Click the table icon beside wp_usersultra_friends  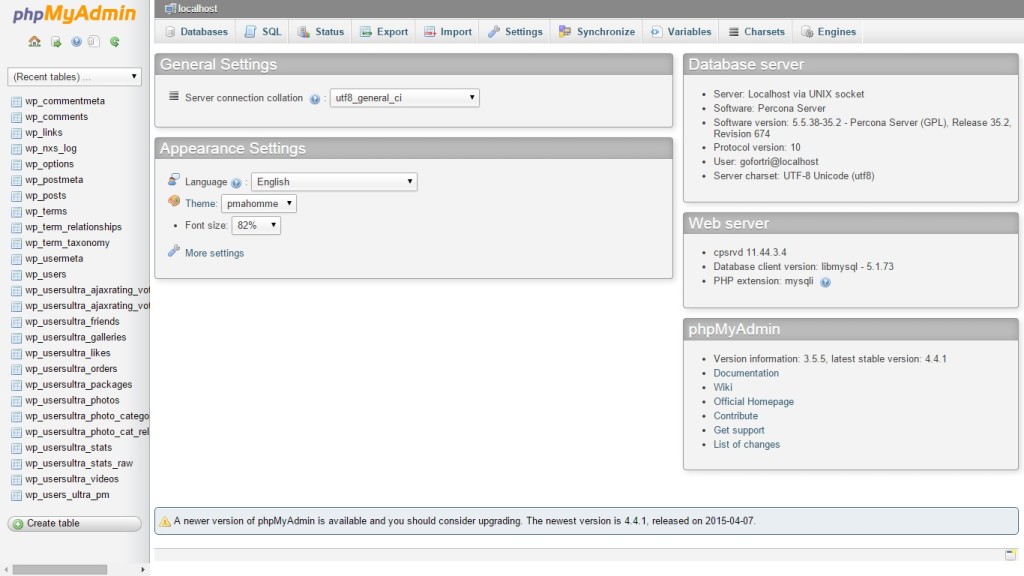coord(16,322)
